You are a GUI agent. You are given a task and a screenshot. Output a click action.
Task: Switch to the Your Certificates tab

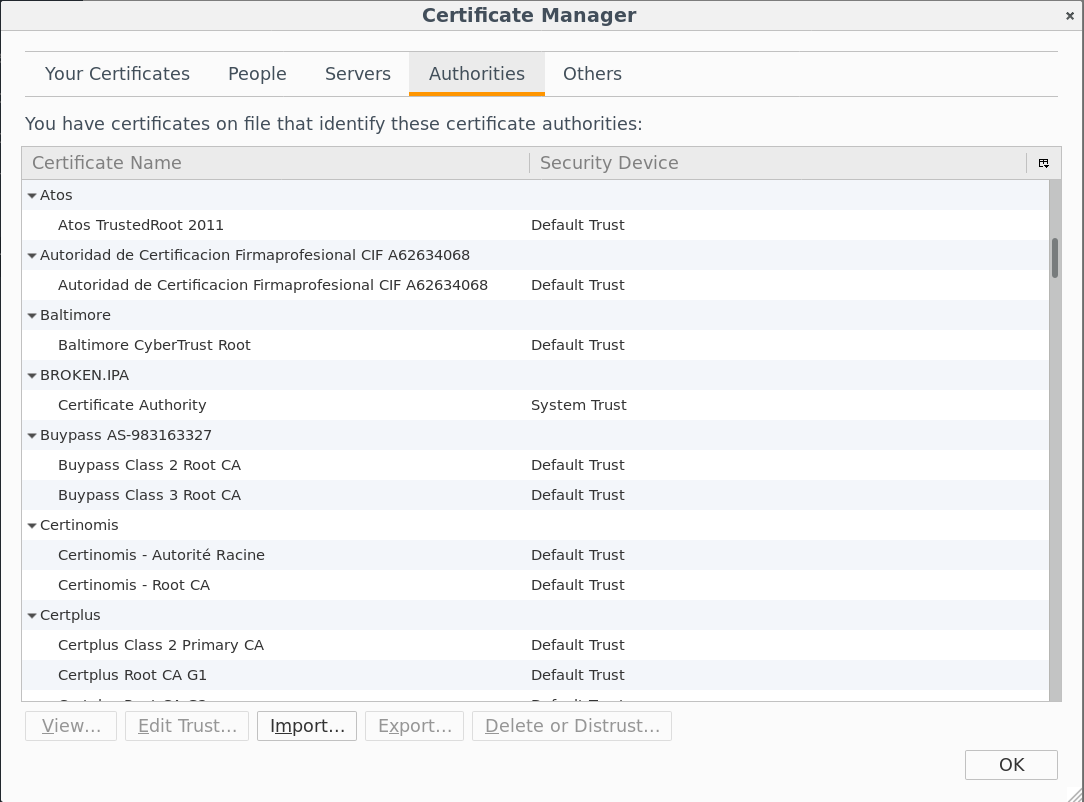pyautogui.click(x=118, y=74)
